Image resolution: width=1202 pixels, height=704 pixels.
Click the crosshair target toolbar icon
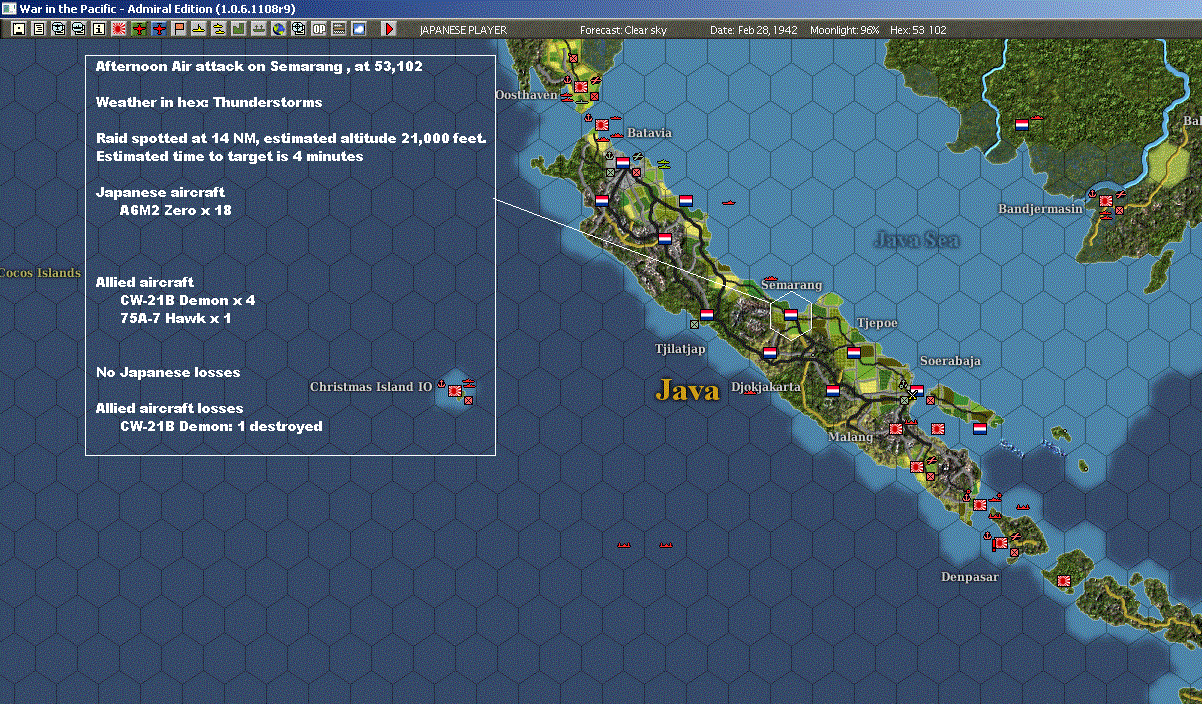click(298, 29)
